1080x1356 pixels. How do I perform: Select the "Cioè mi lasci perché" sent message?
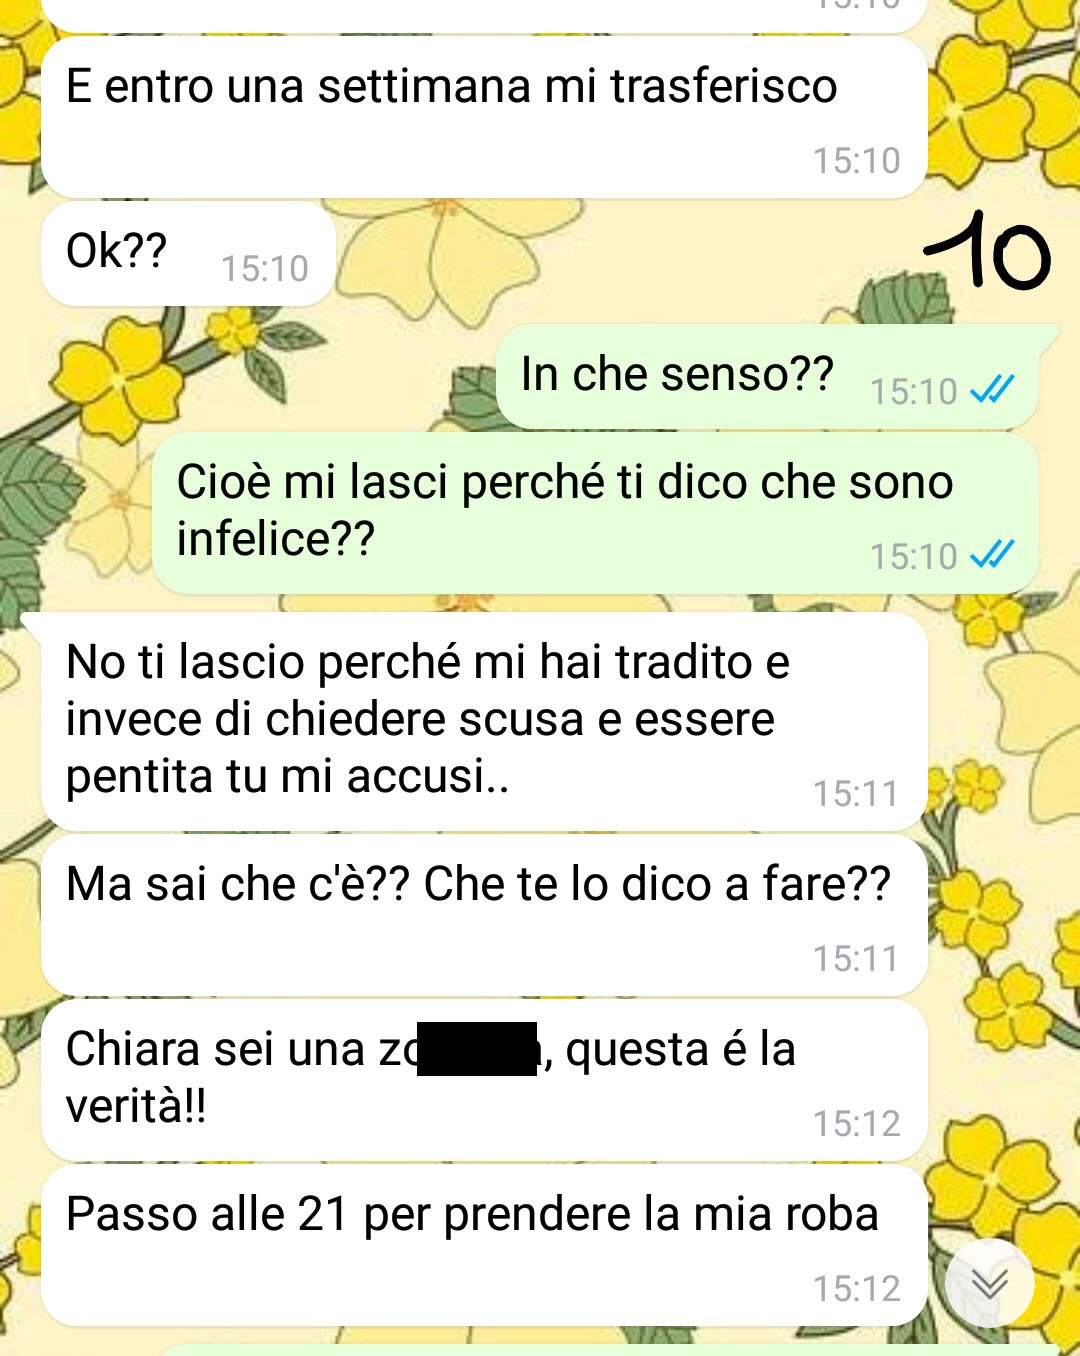pyautogui.click(x=596, y=513)
